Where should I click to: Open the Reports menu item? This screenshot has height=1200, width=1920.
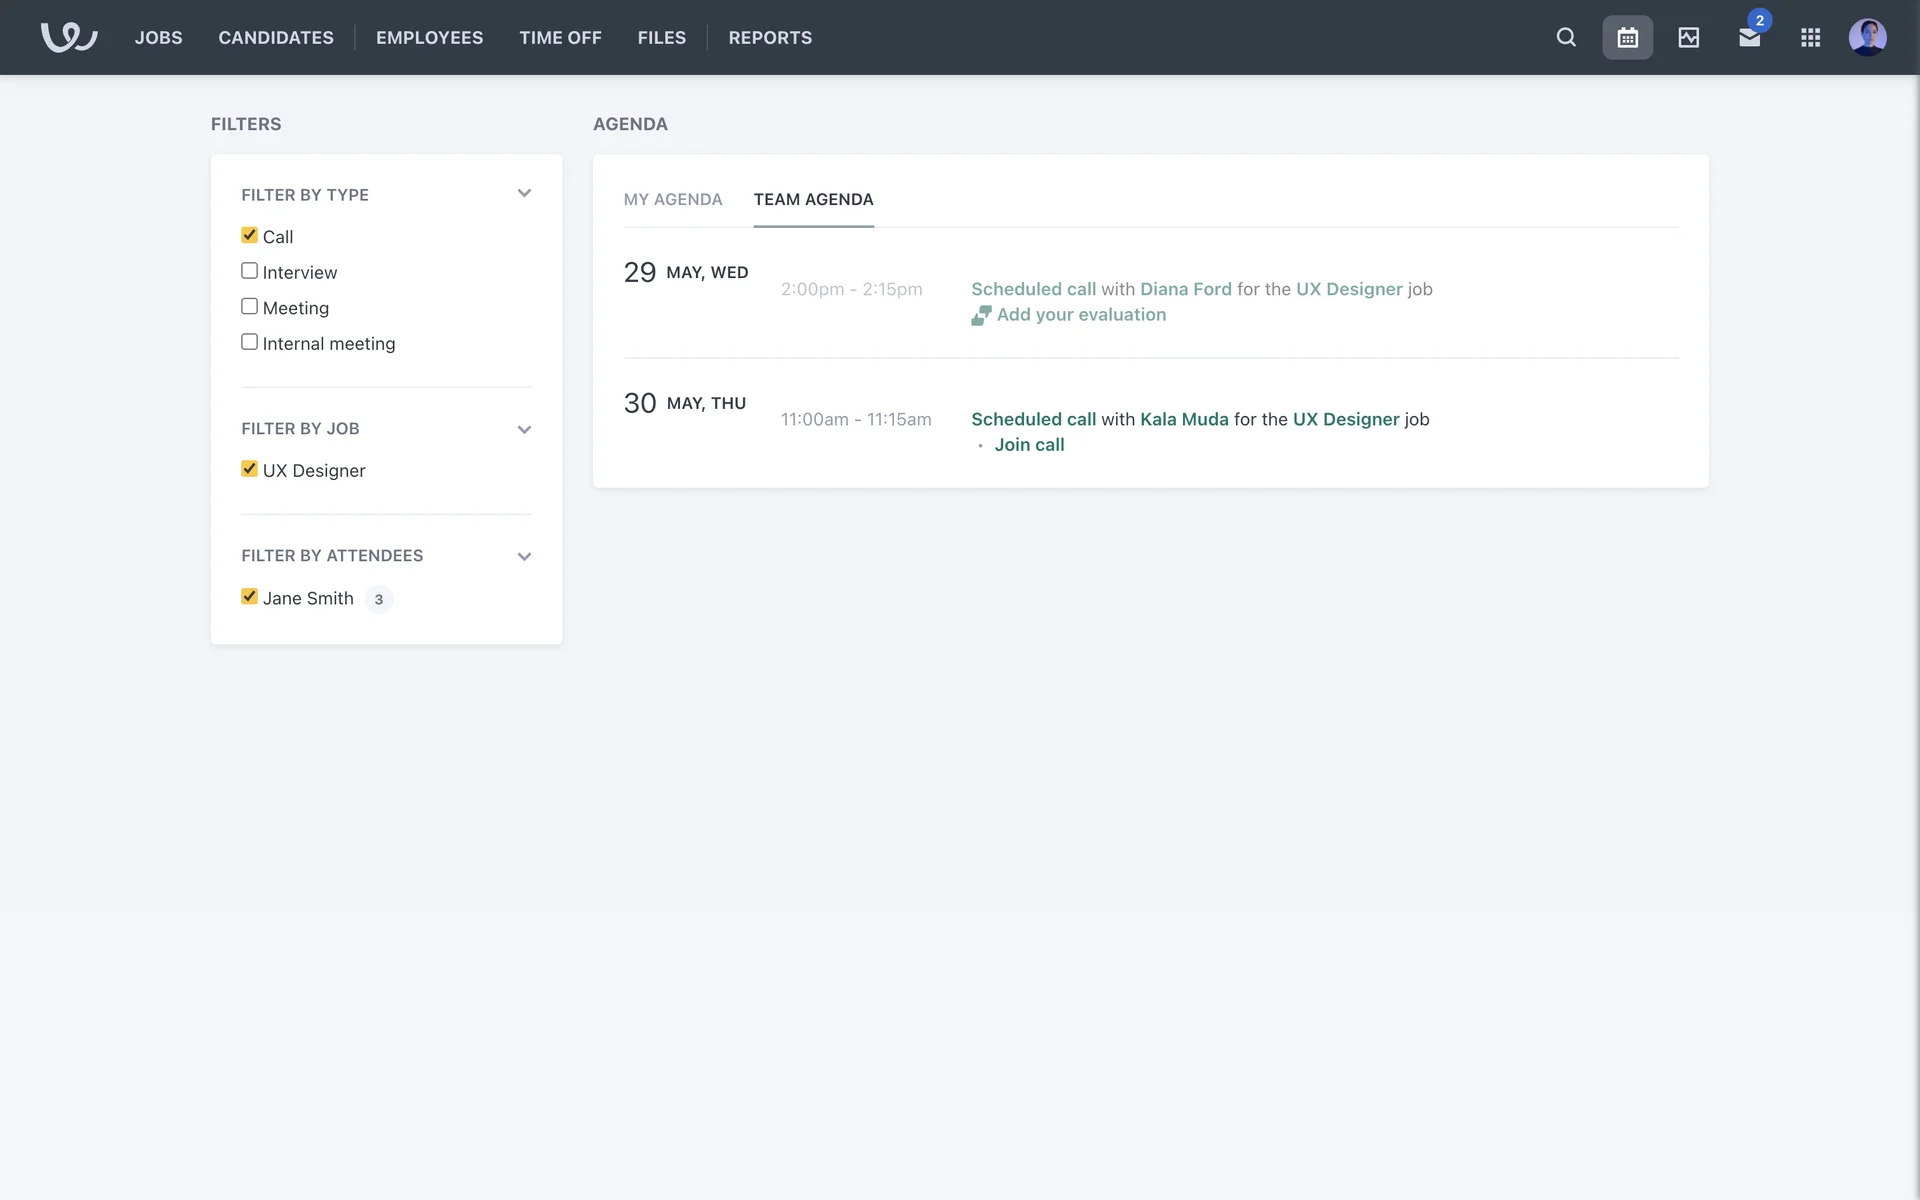pyautogui.click(x=769, y=37)
